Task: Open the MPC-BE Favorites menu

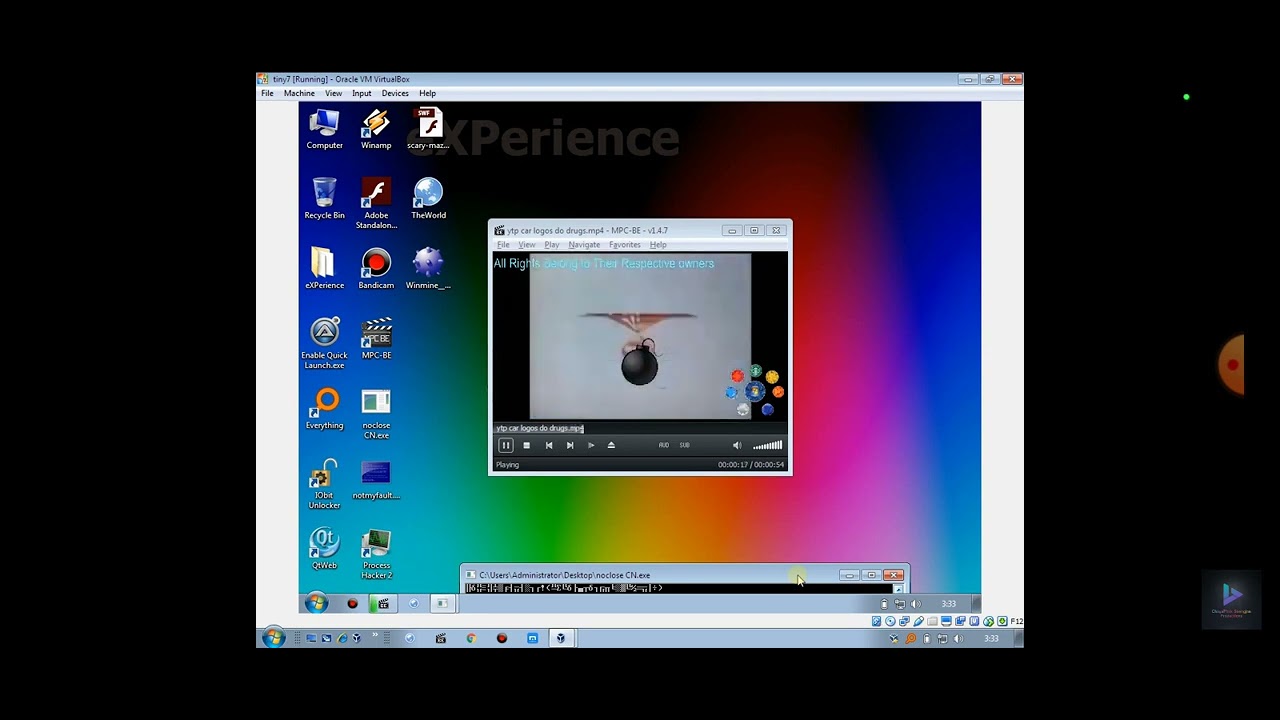Action: [x=625, y=245]
